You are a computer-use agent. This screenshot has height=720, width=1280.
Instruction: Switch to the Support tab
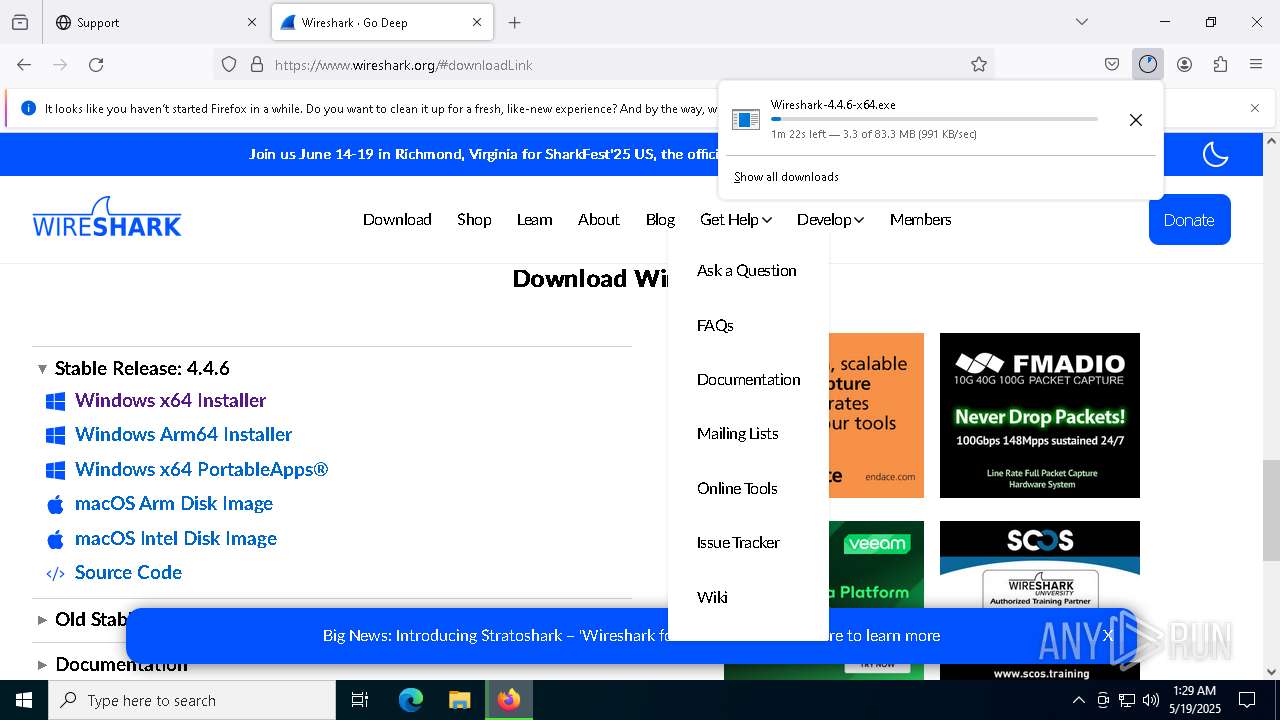pos(155,22)
